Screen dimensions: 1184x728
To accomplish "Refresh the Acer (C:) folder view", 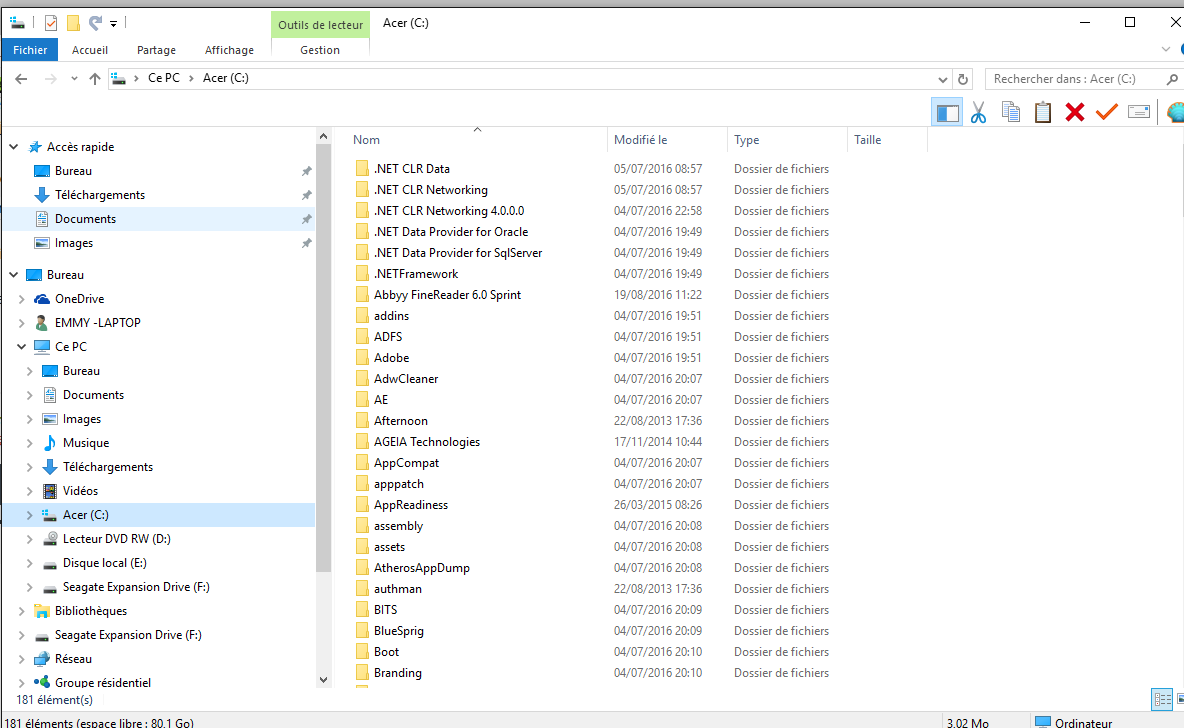I will (x=963, y=79).
